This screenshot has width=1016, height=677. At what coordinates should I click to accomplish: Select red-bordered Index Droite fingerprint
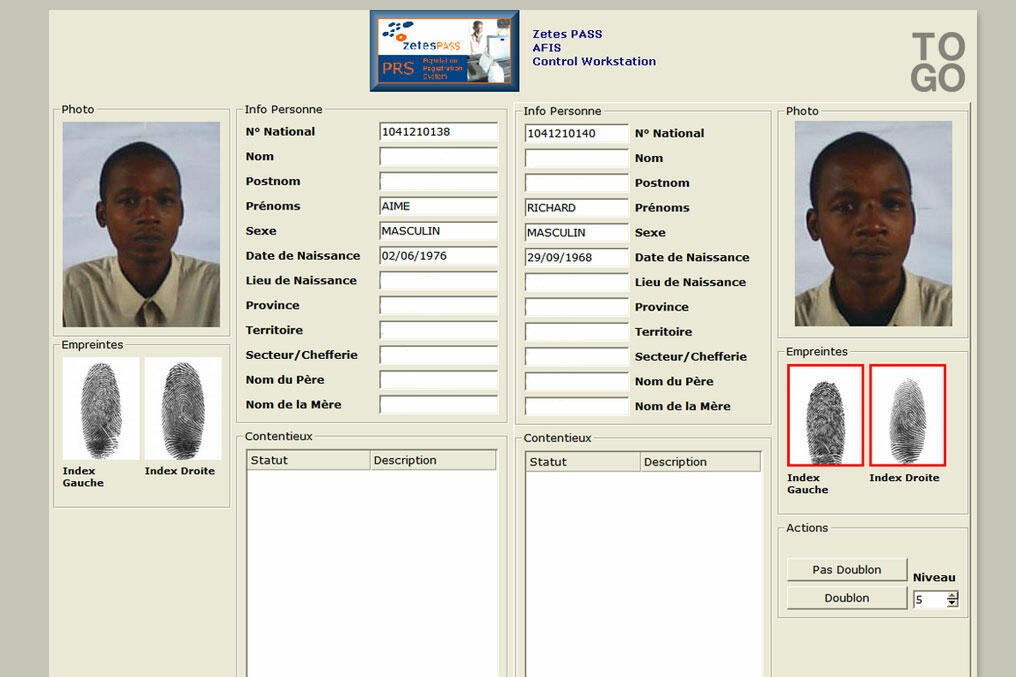click(907, 415)
